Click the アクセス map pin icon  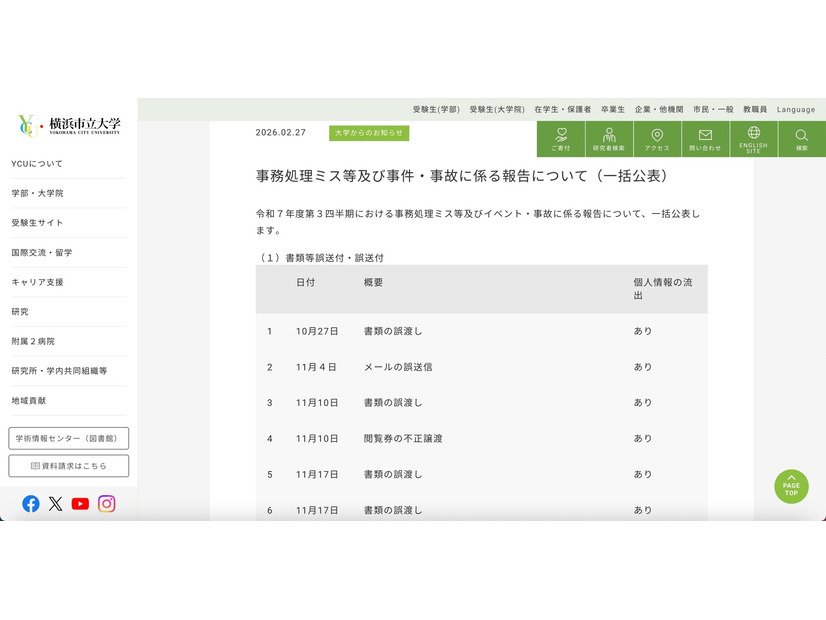click(657, 137)
